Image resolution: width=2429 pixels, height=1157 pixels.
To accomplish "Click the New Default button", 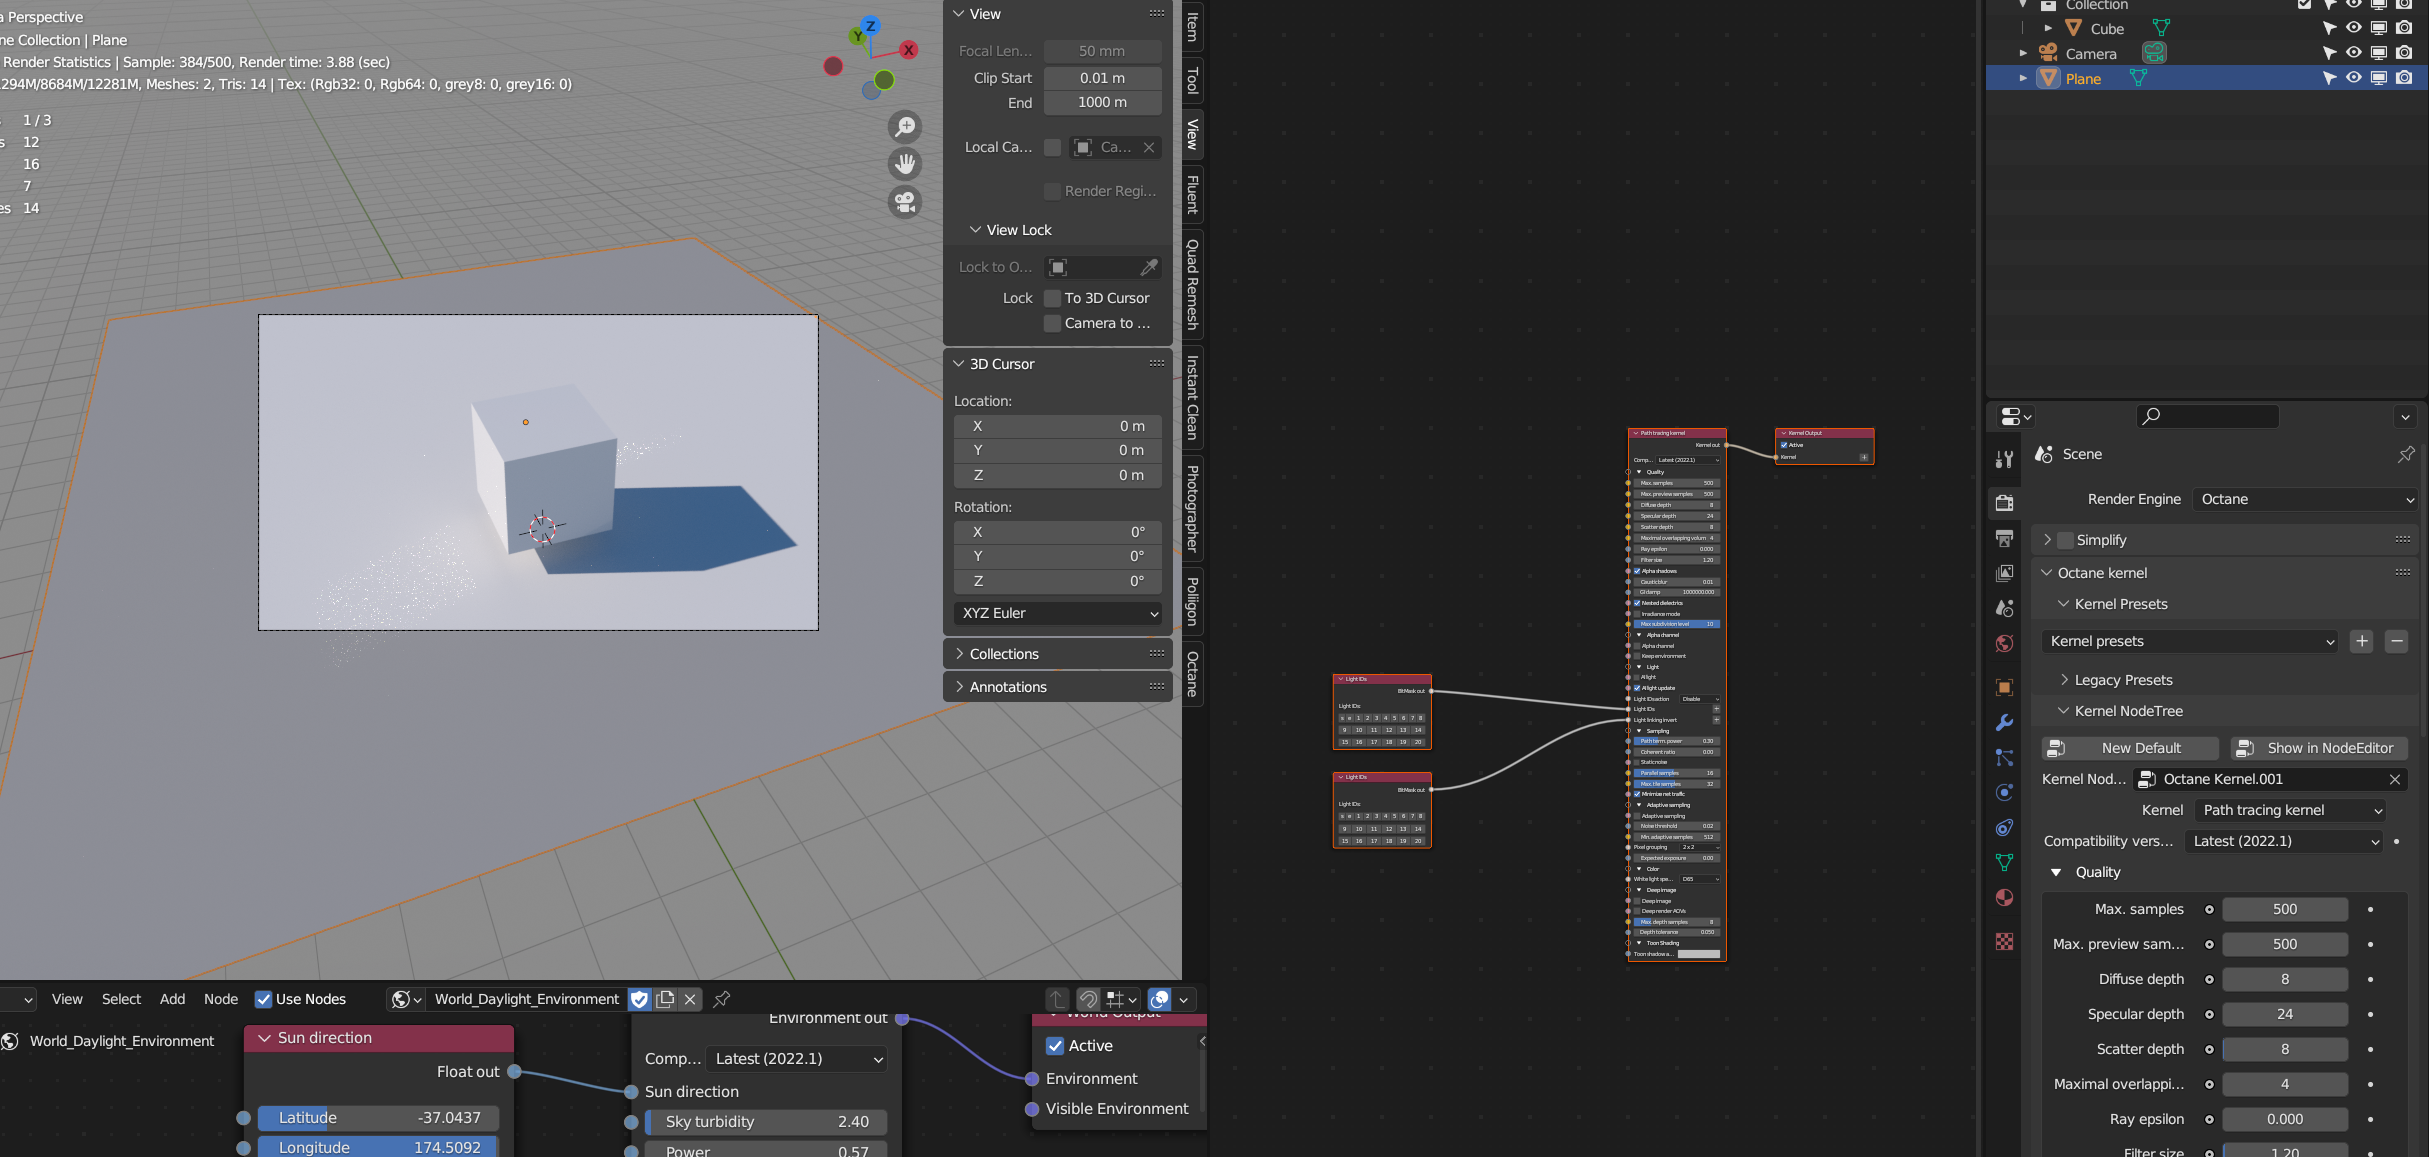I will [x=2129, y=748].
